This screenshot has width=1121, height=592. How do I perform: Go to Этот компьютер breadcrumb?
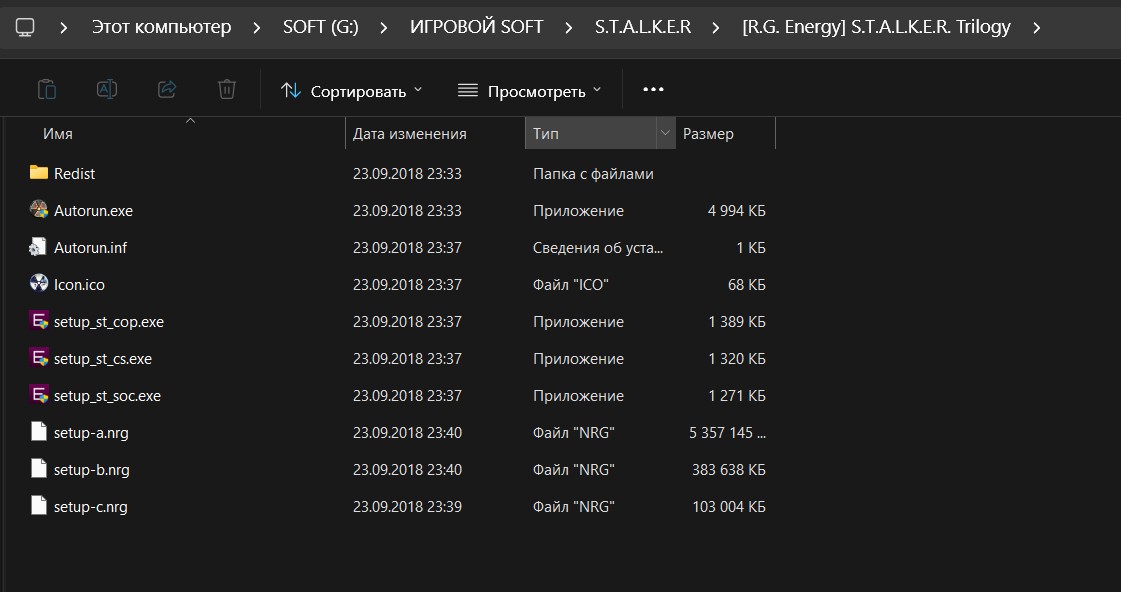pyautogui.click(x=161, y=28)
